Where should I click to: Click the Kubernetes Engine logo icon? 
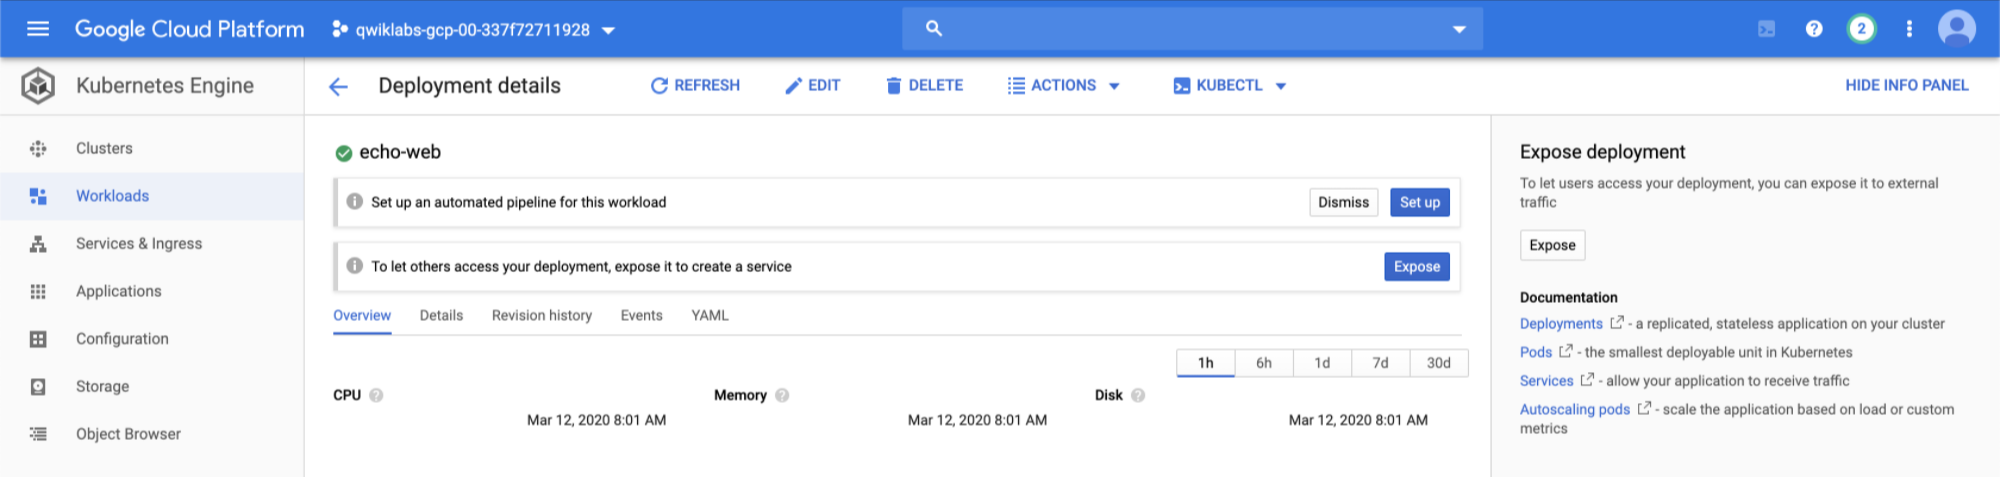[39, 86]
